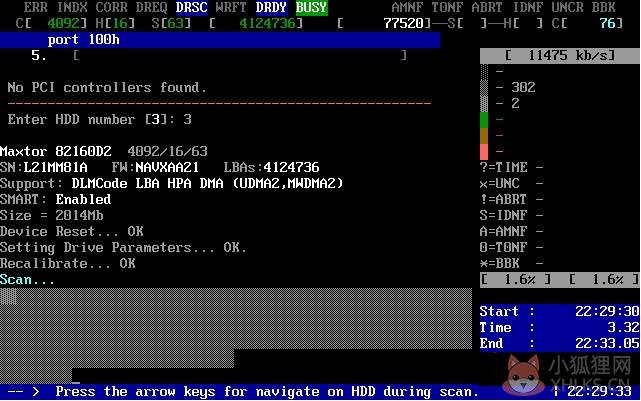
Task: Click the 'SMART: Enabled' line
Action: pyautogui.click(x=56, y=199)
